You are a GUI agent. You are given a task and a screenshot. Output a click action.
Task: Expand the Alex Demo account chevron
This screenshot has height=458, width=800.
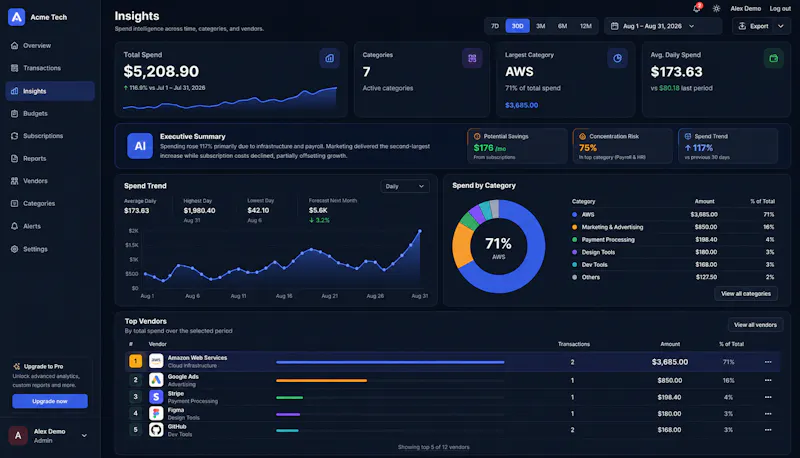84,436
